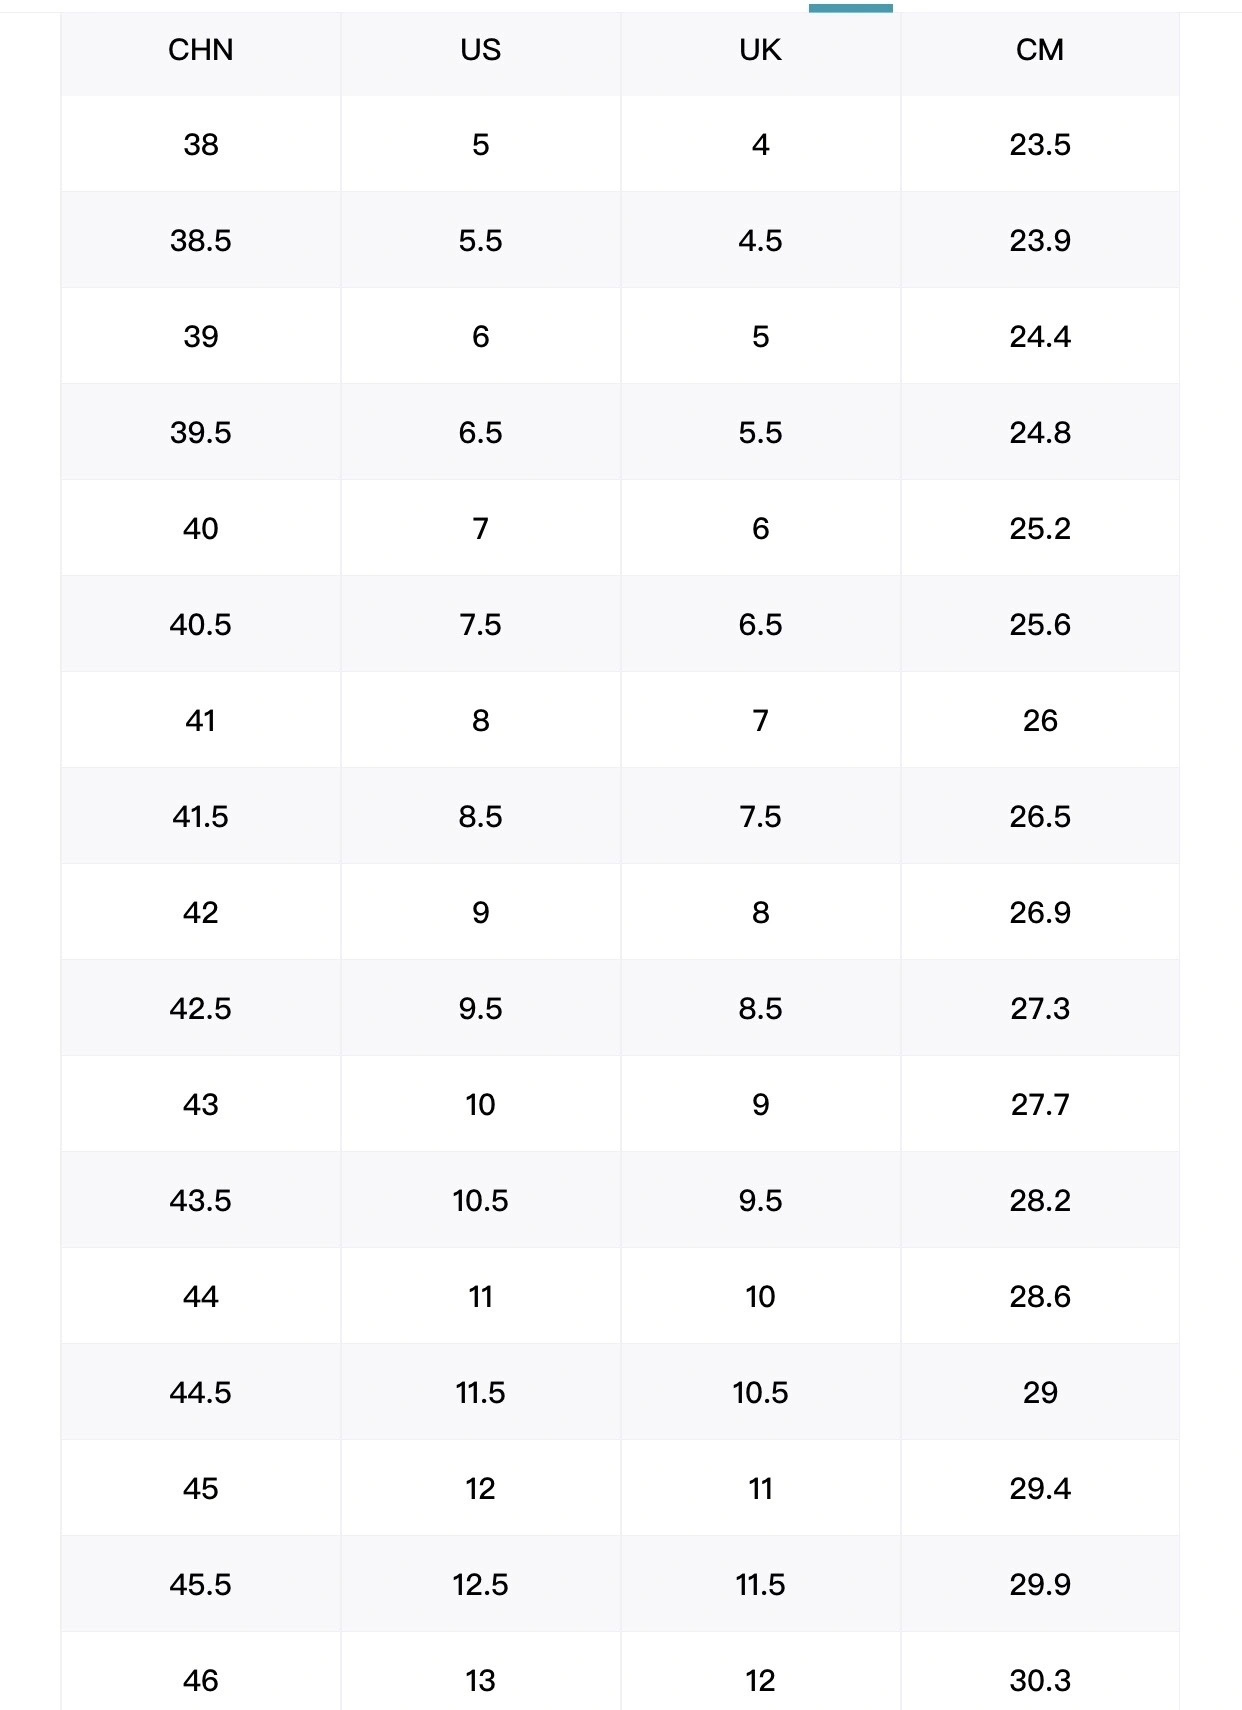Viewport: 1242px width, 1710px height.
Task: Select the UK column header
Action: (x=760, y=50)
